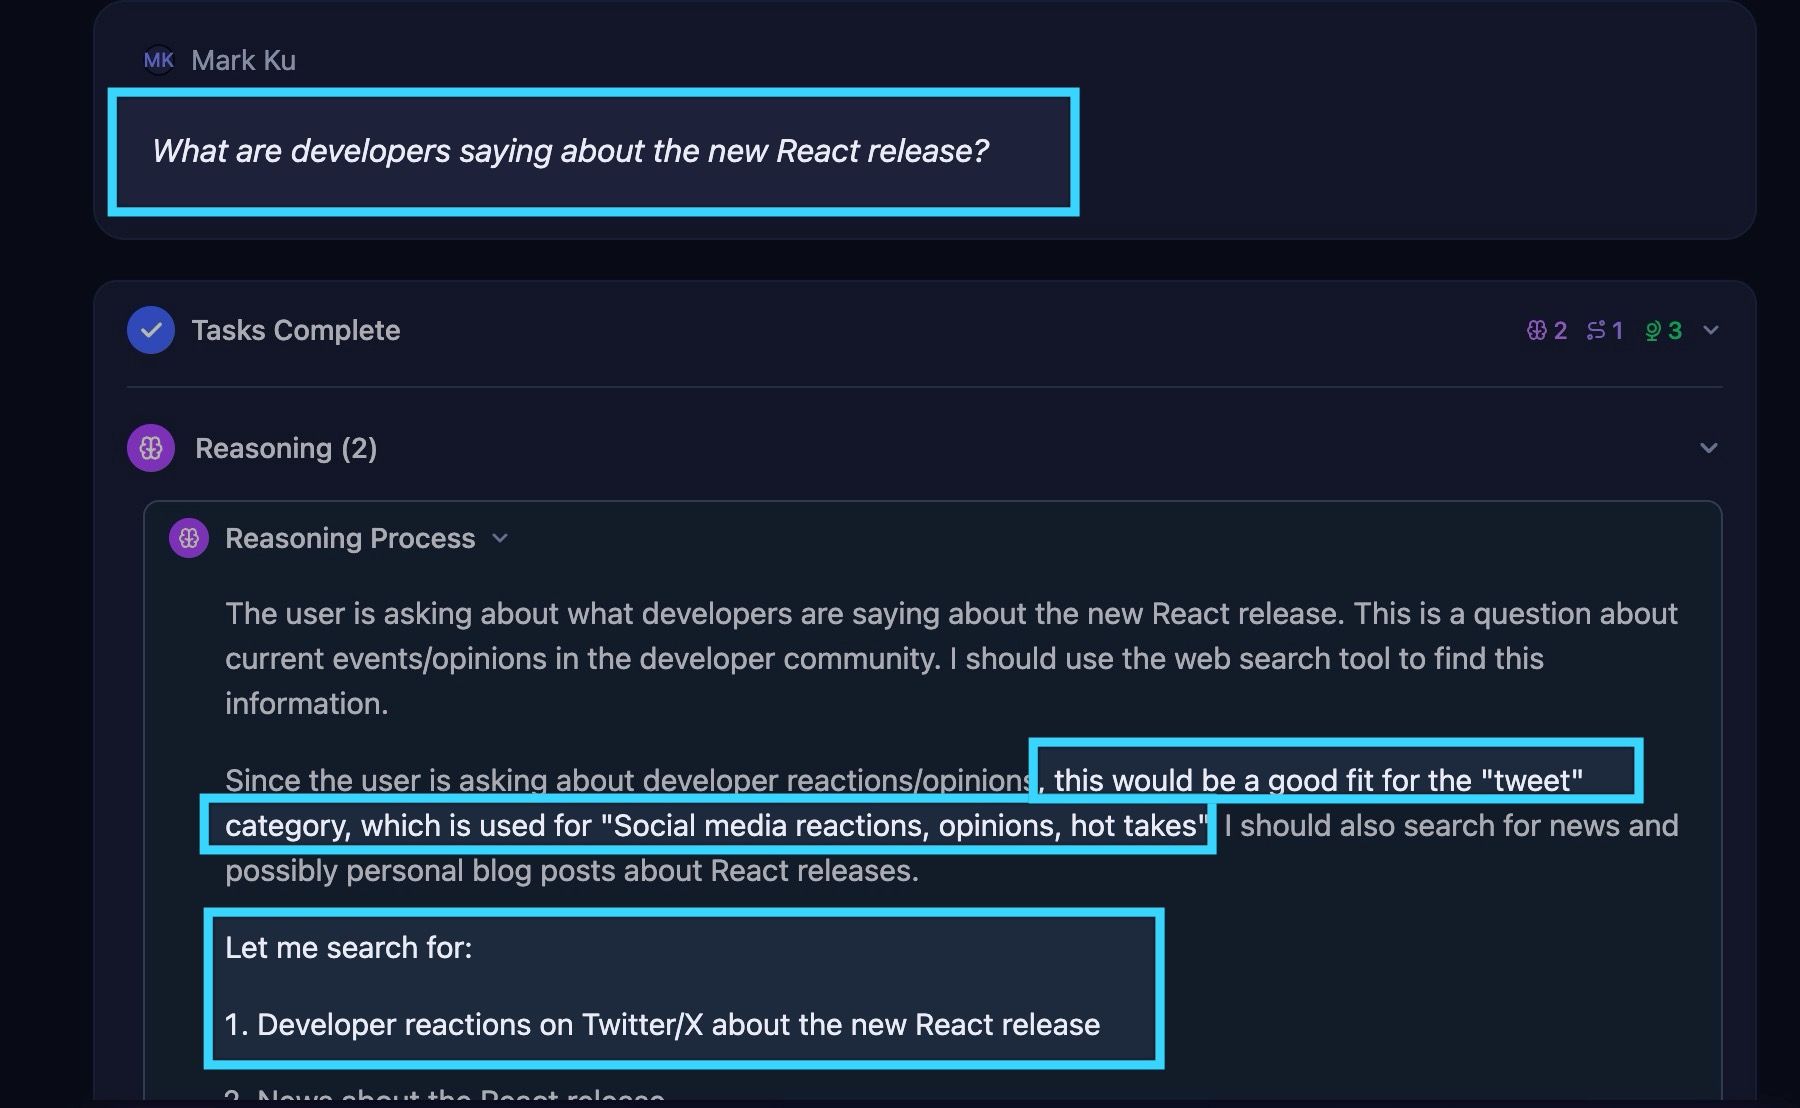Screen dimensions: 1800x1108
Task: Collapse the Tasks Complete summary chevron
Action: click(x=1711, y=330)
